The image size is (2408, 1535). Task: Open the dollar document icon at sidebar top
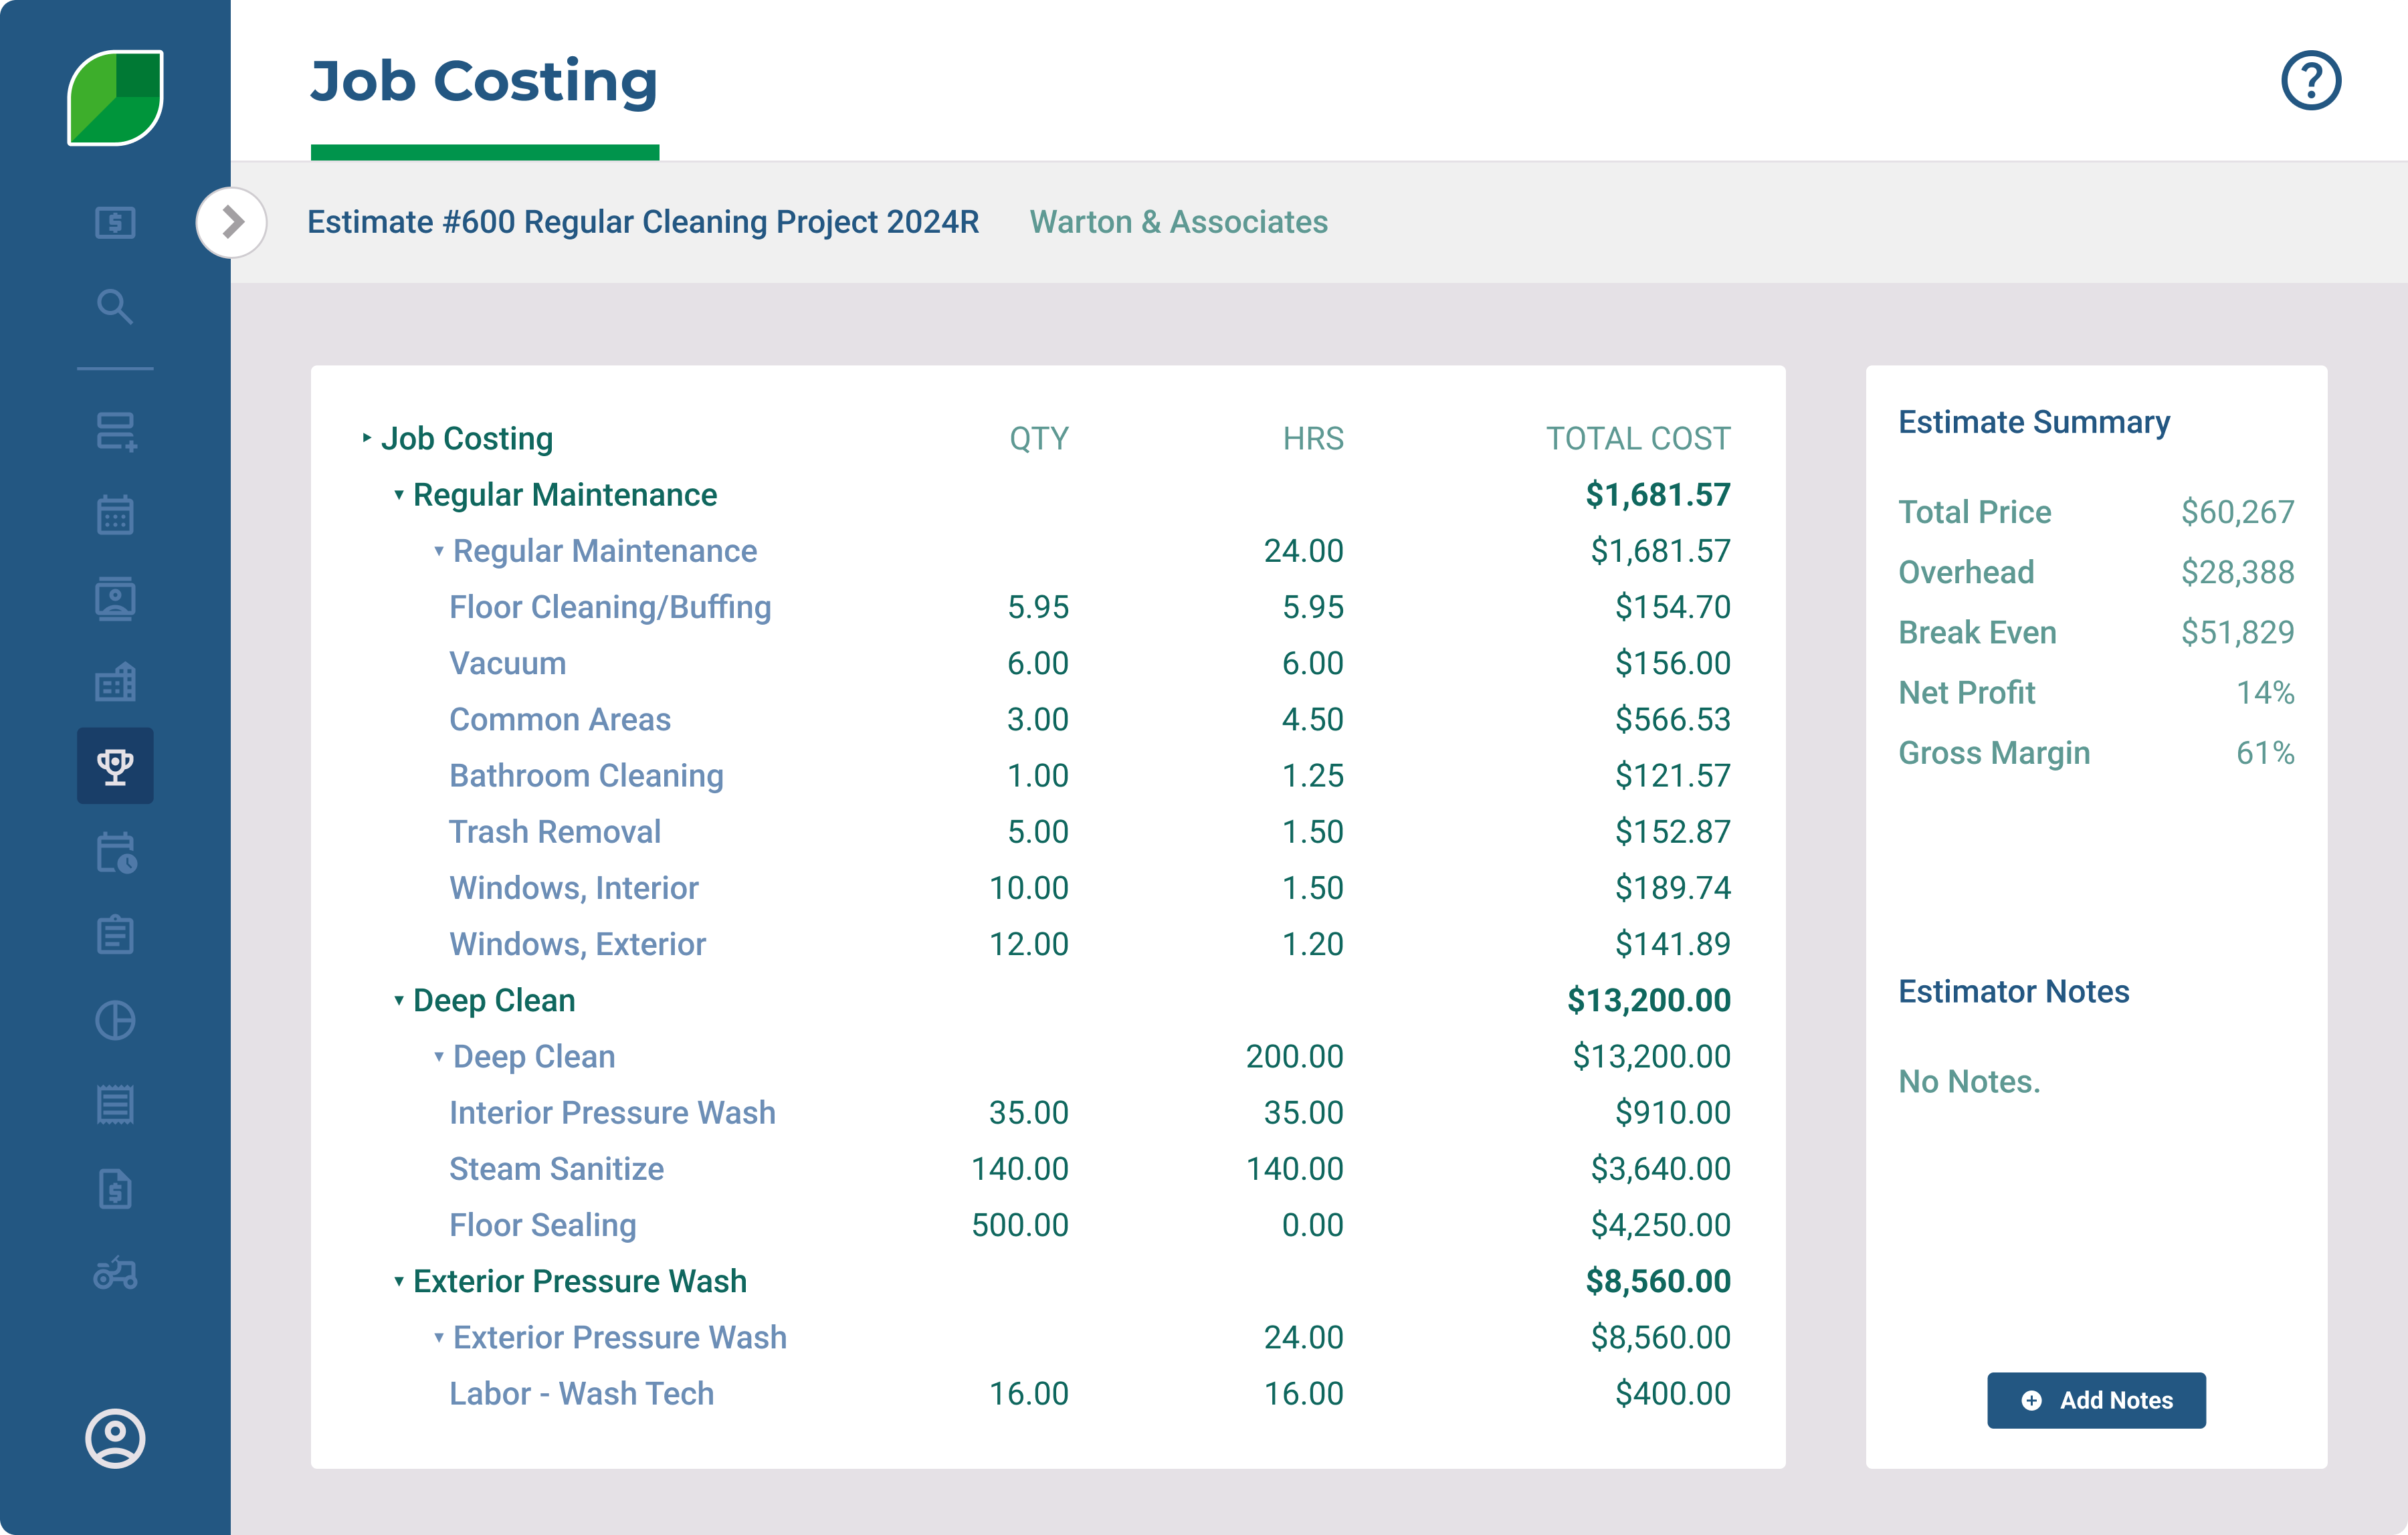tap(115, 223)
